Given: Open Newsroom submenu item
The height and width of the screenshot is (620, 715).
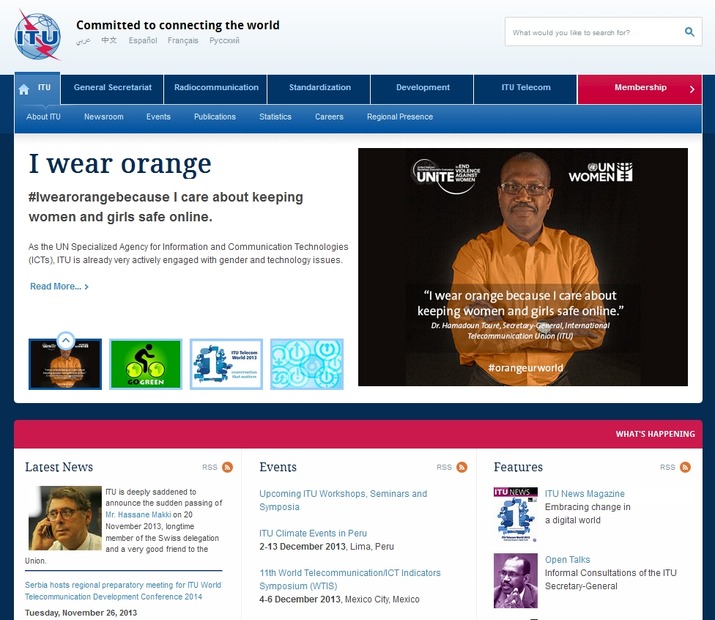Looking at the screenshot, I should pyautogui.click(x=104, y=117).
